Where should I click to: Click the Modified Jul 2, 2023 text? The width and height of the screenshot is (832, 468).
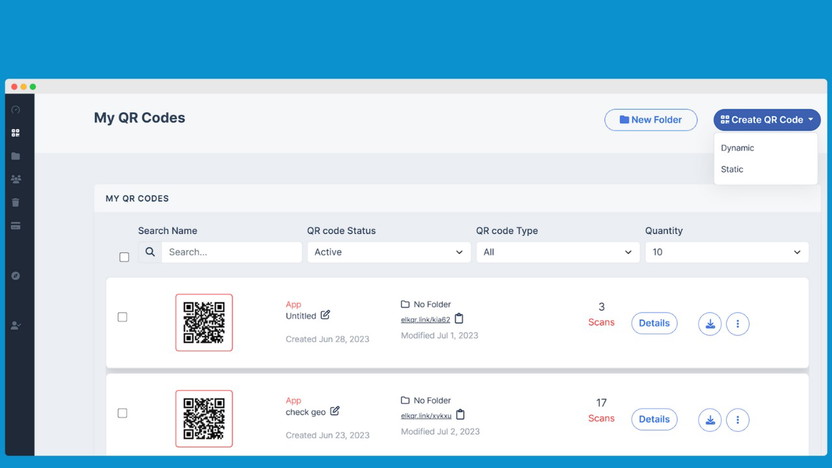pyautogui.click(x=440, y=431)
